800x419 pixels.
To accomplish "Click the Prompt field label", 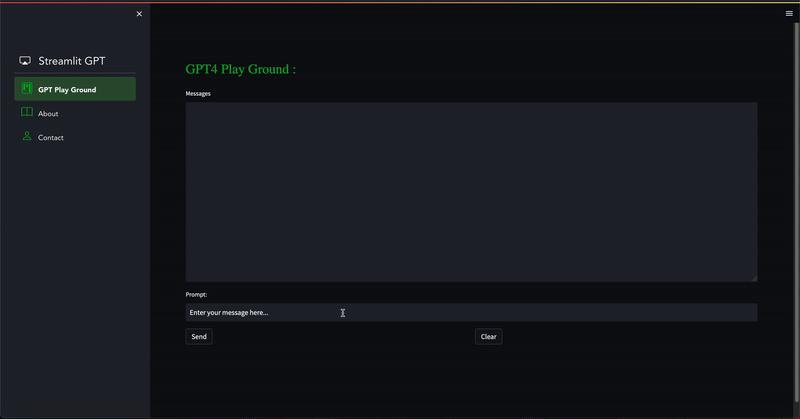I will coord(196,294).
